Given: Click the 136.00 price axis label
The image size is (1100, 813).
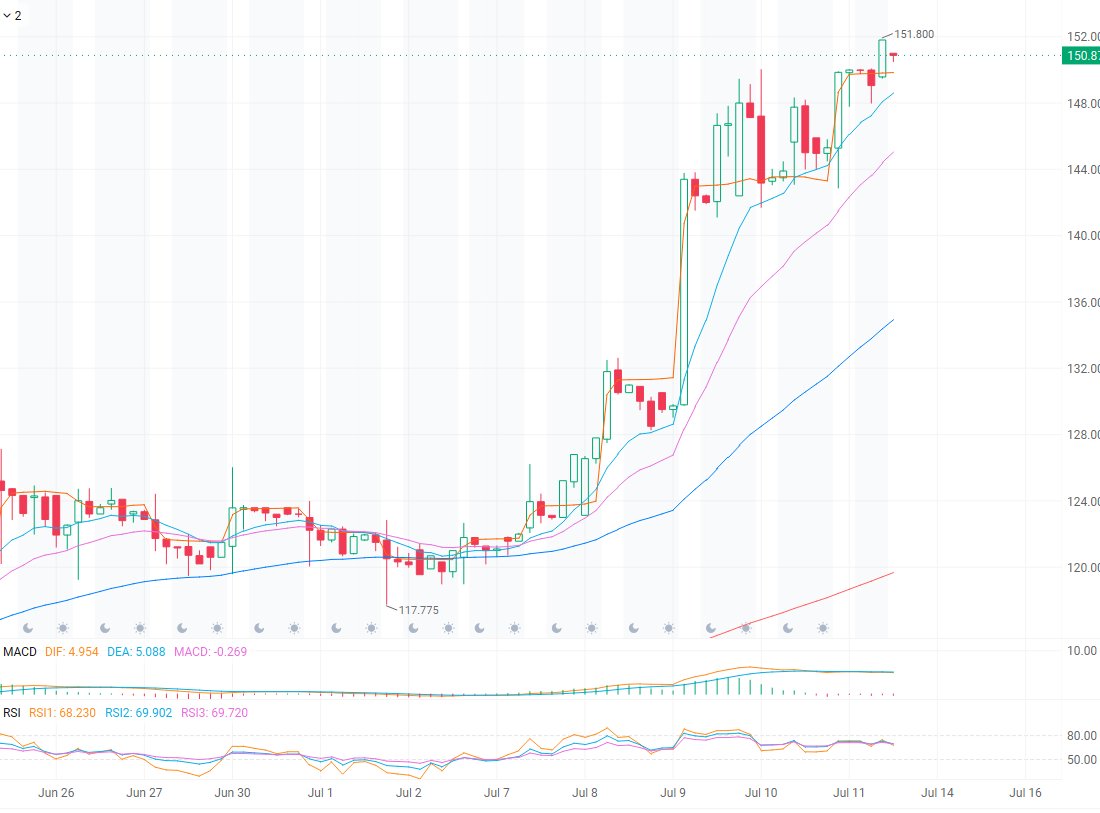Looking at the screenshot, I should tap(1082, 302).
